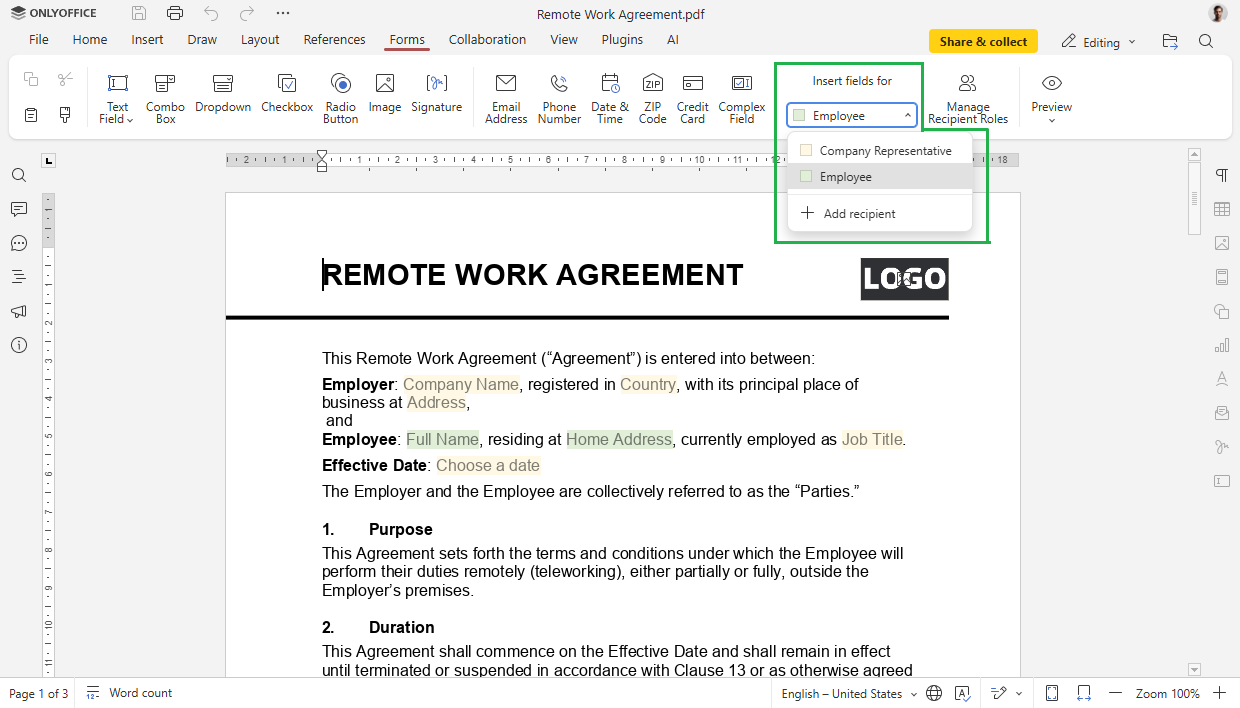Open the Chat panel

pyautogui.click(x=18, y=243)
